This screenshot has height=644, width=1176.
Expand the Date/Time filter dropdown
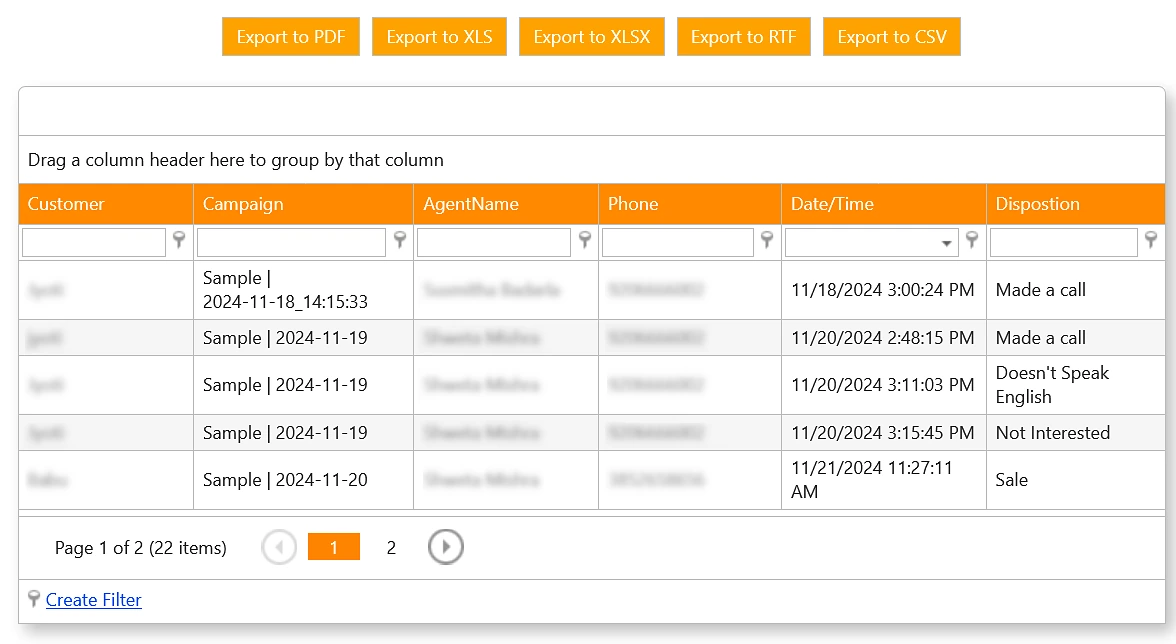(946, 243)
